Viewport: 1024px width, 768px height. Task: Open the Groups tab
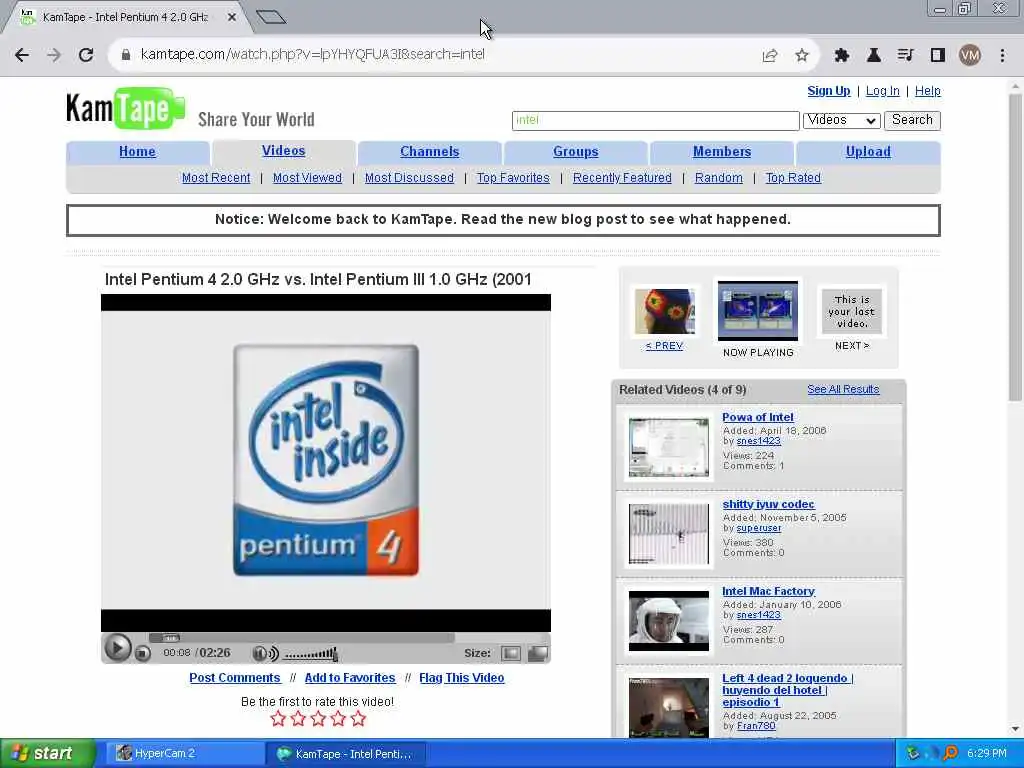(x=575, y=152)
